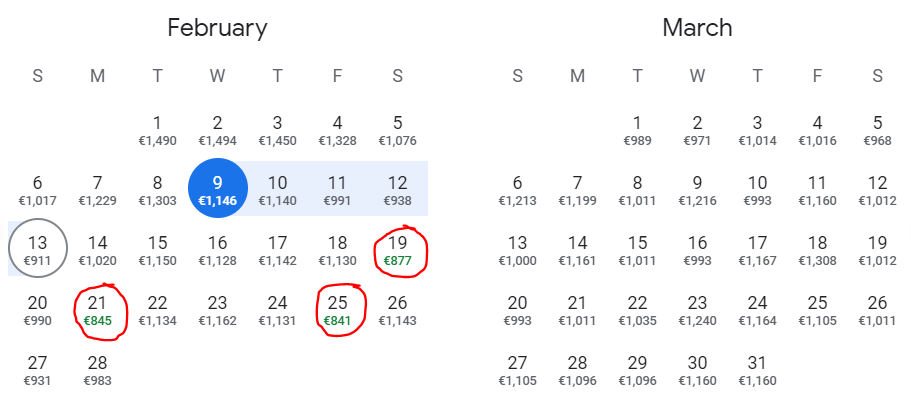Screen dimensions: 911x403
Task: Pick February 13 at €911
Action: (x=38, y=249)
